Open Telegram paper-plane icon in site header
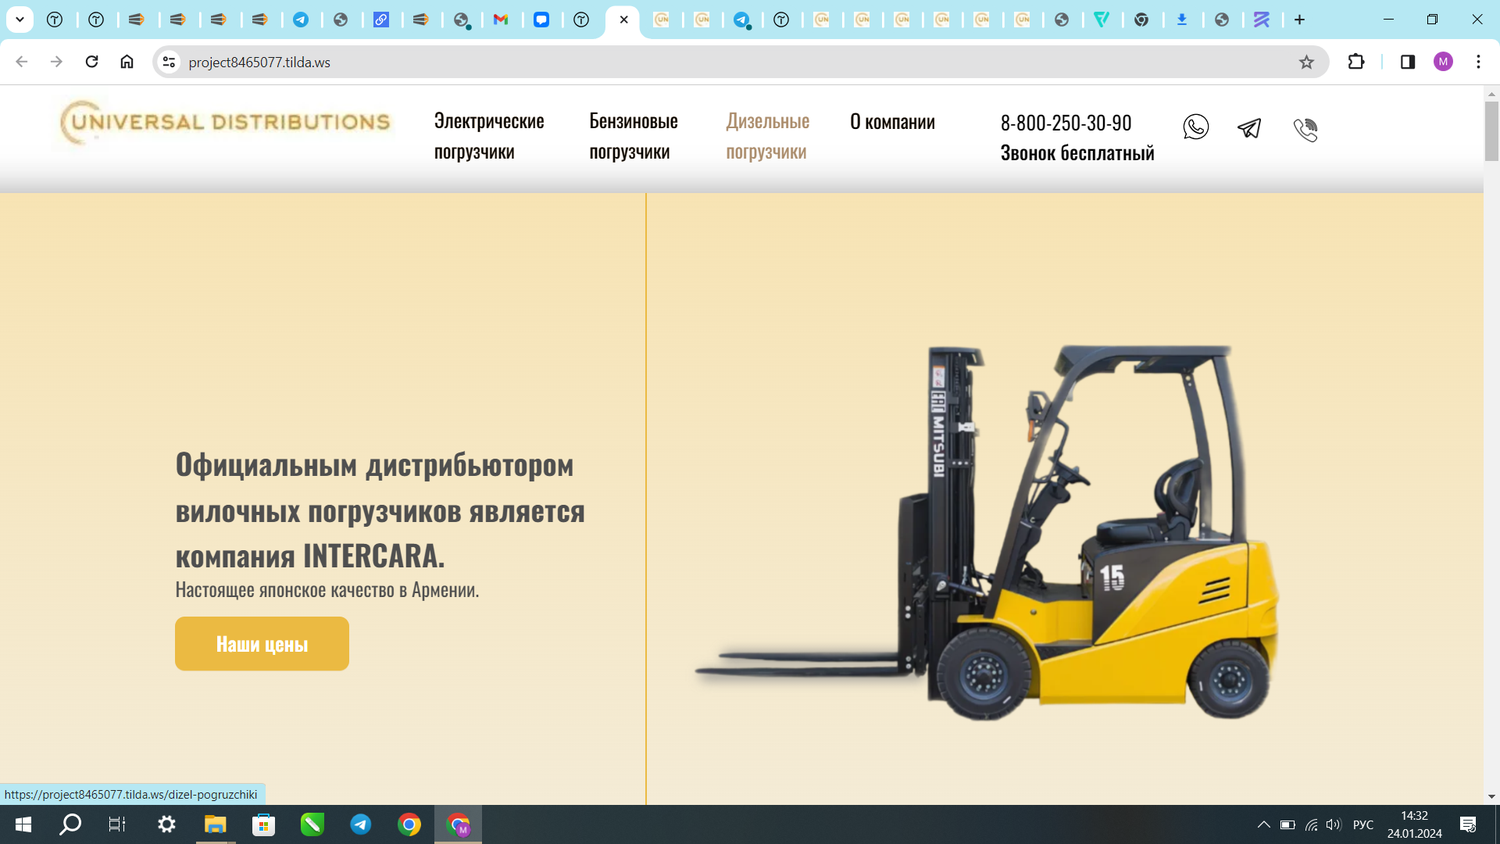The height and width of the screenshot is (844, 1500). coord(1249,128)
